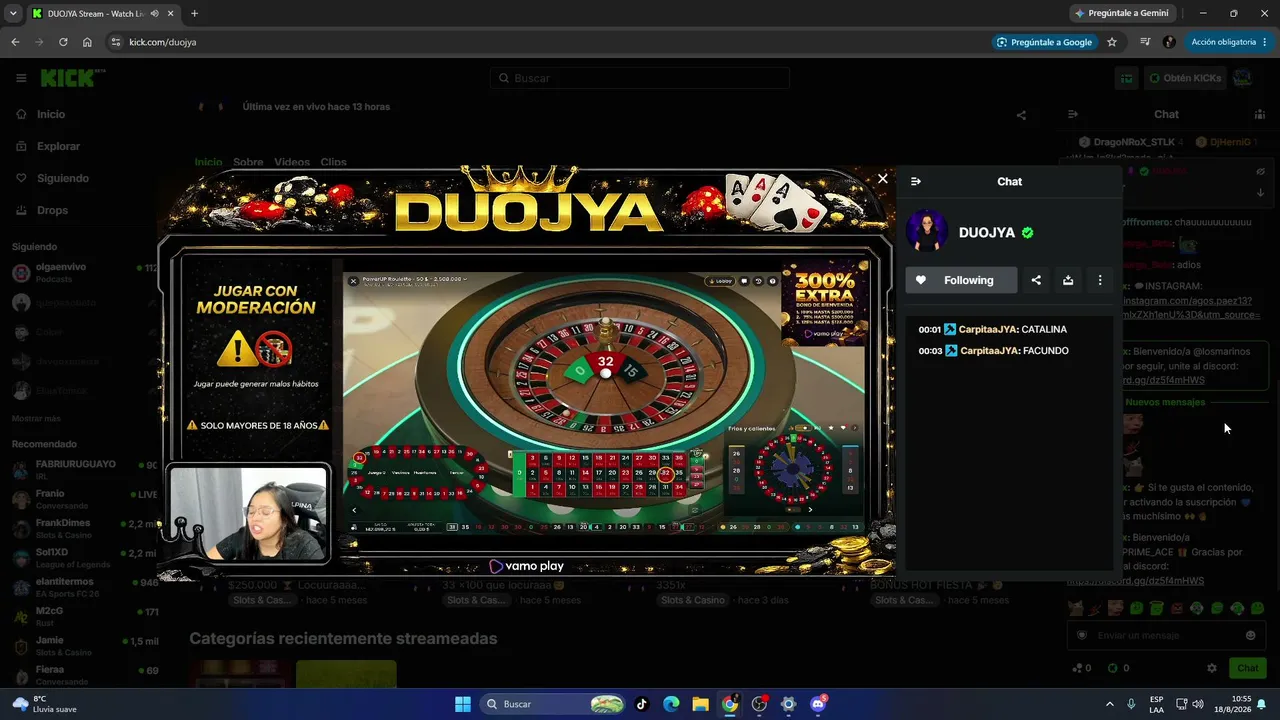Switch to the channel Videos tab

click(292, 162)
